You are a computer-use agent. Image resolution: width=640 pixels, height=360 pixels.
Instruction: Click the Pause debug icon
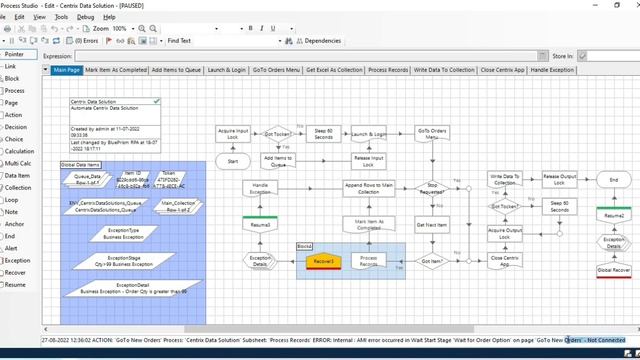tap(11, 41)
